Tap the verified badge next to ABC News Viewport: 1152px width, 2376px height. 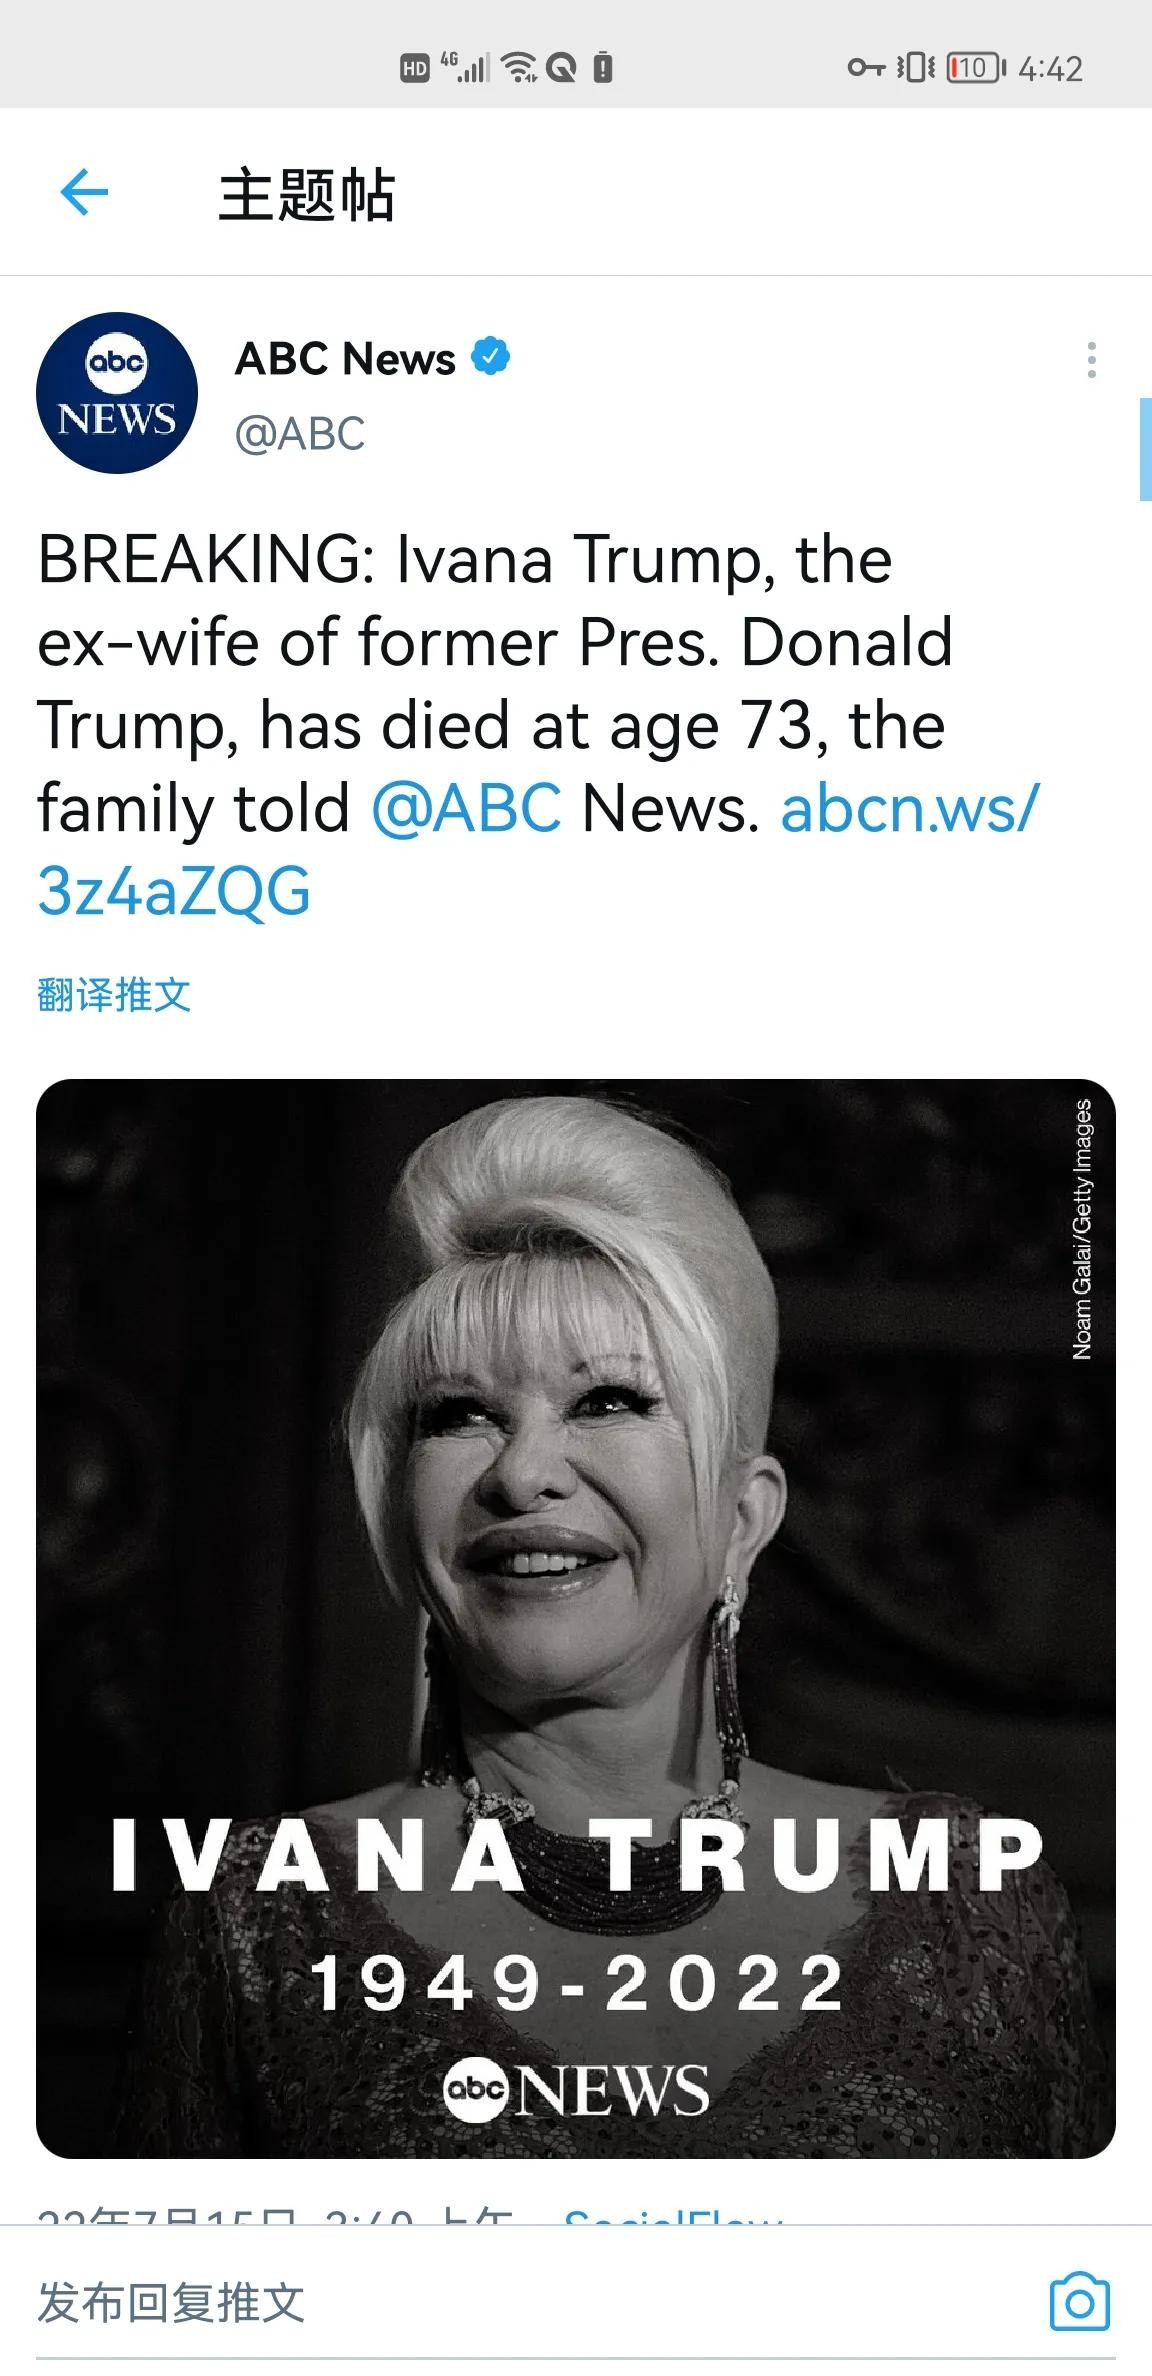click(491, 357)
